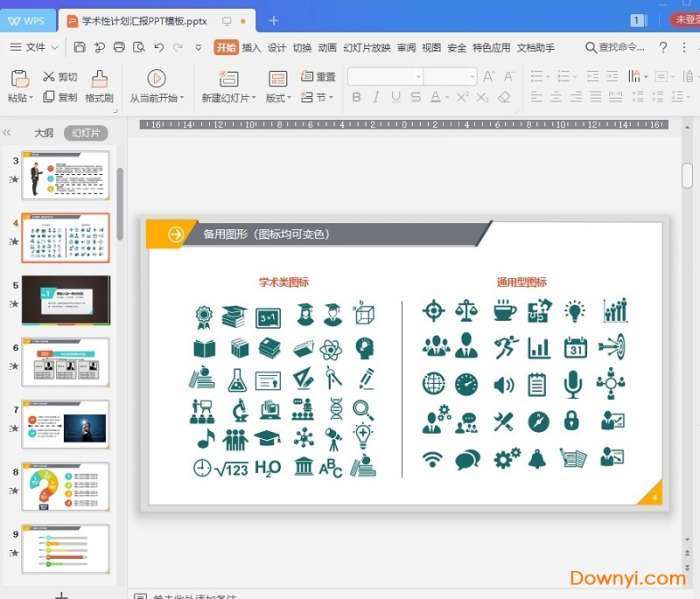Click the Print icon in quick toolbar
Image resolution: width=700 pixels, height=599 pixels.
pos(119,47)
